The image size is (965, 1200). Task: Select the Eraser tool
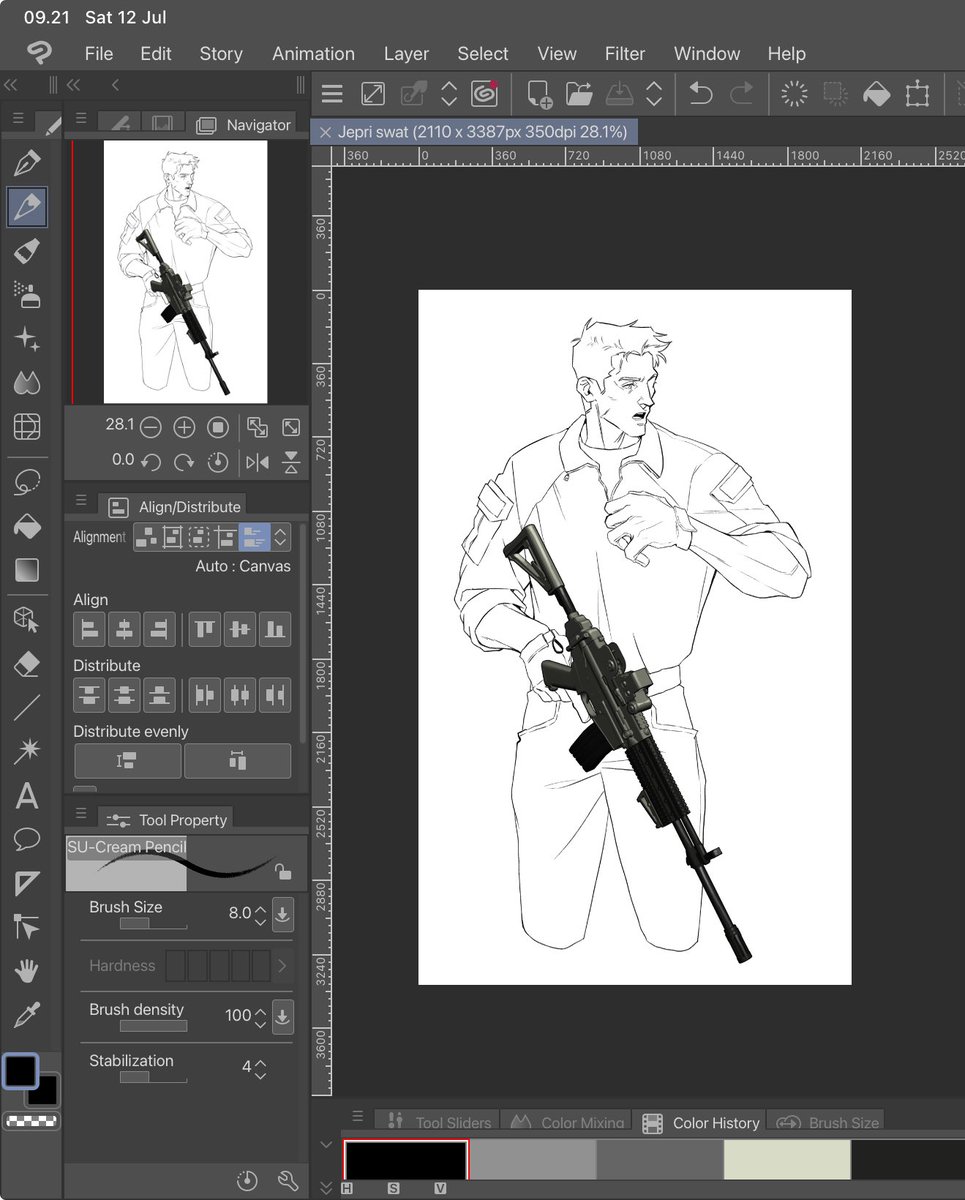pyautogui.click(x=27, y=664)
